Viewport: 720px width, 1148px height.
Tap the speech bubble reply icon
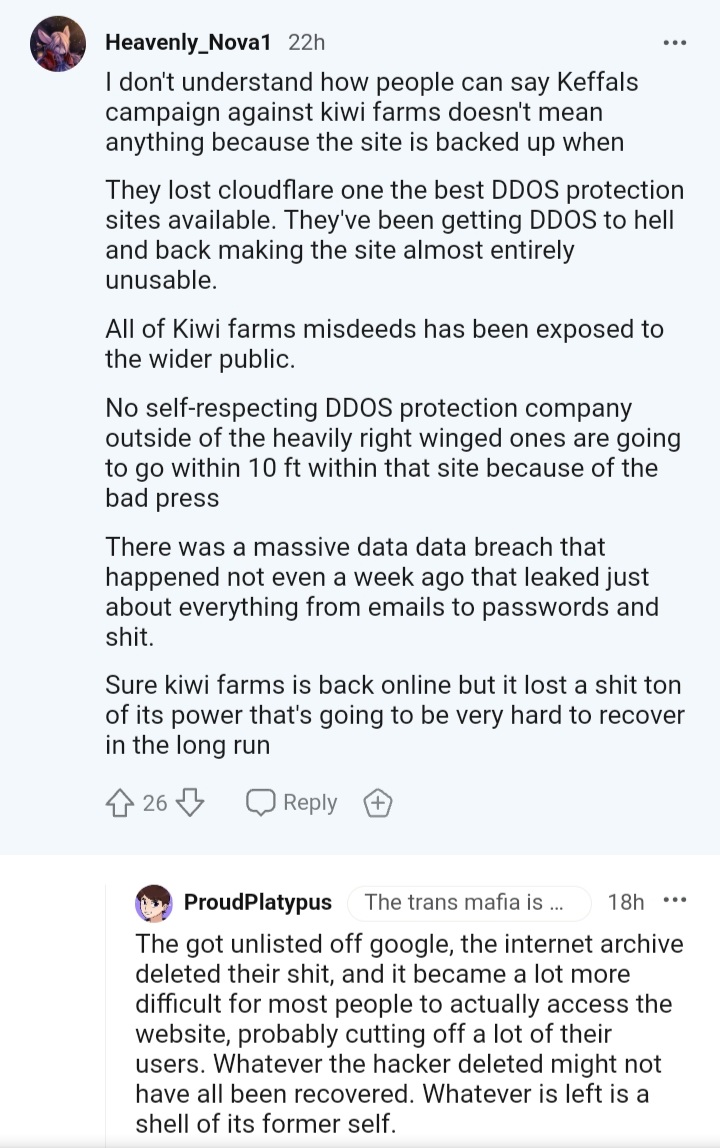pyautogui.click(x=261, y=803)
